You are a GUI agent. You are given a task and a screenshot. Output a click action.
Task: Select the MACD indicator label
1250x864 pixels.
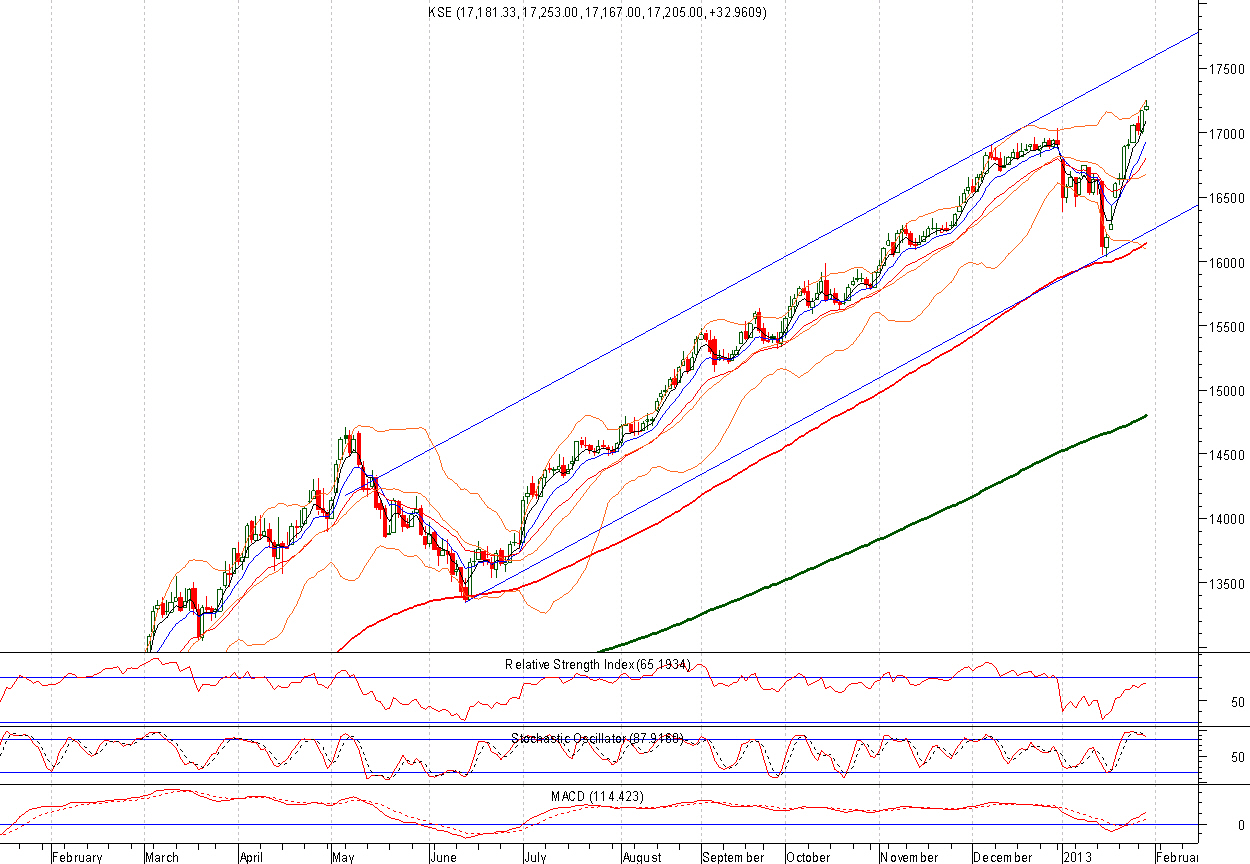597,796
